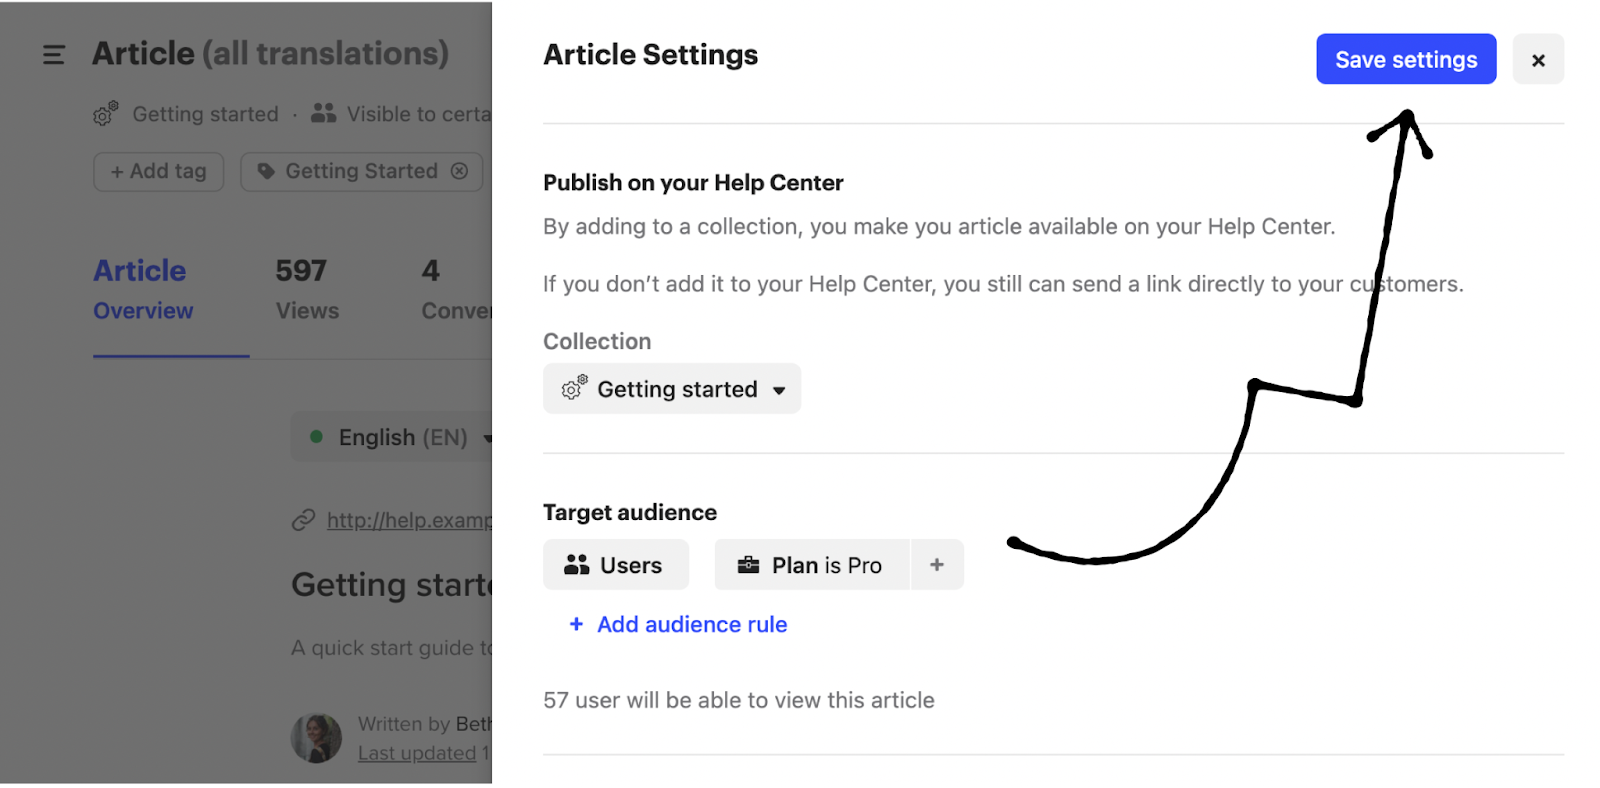Open the help.example article URL link
This screenshot has height=788, width=1600.
409,520
